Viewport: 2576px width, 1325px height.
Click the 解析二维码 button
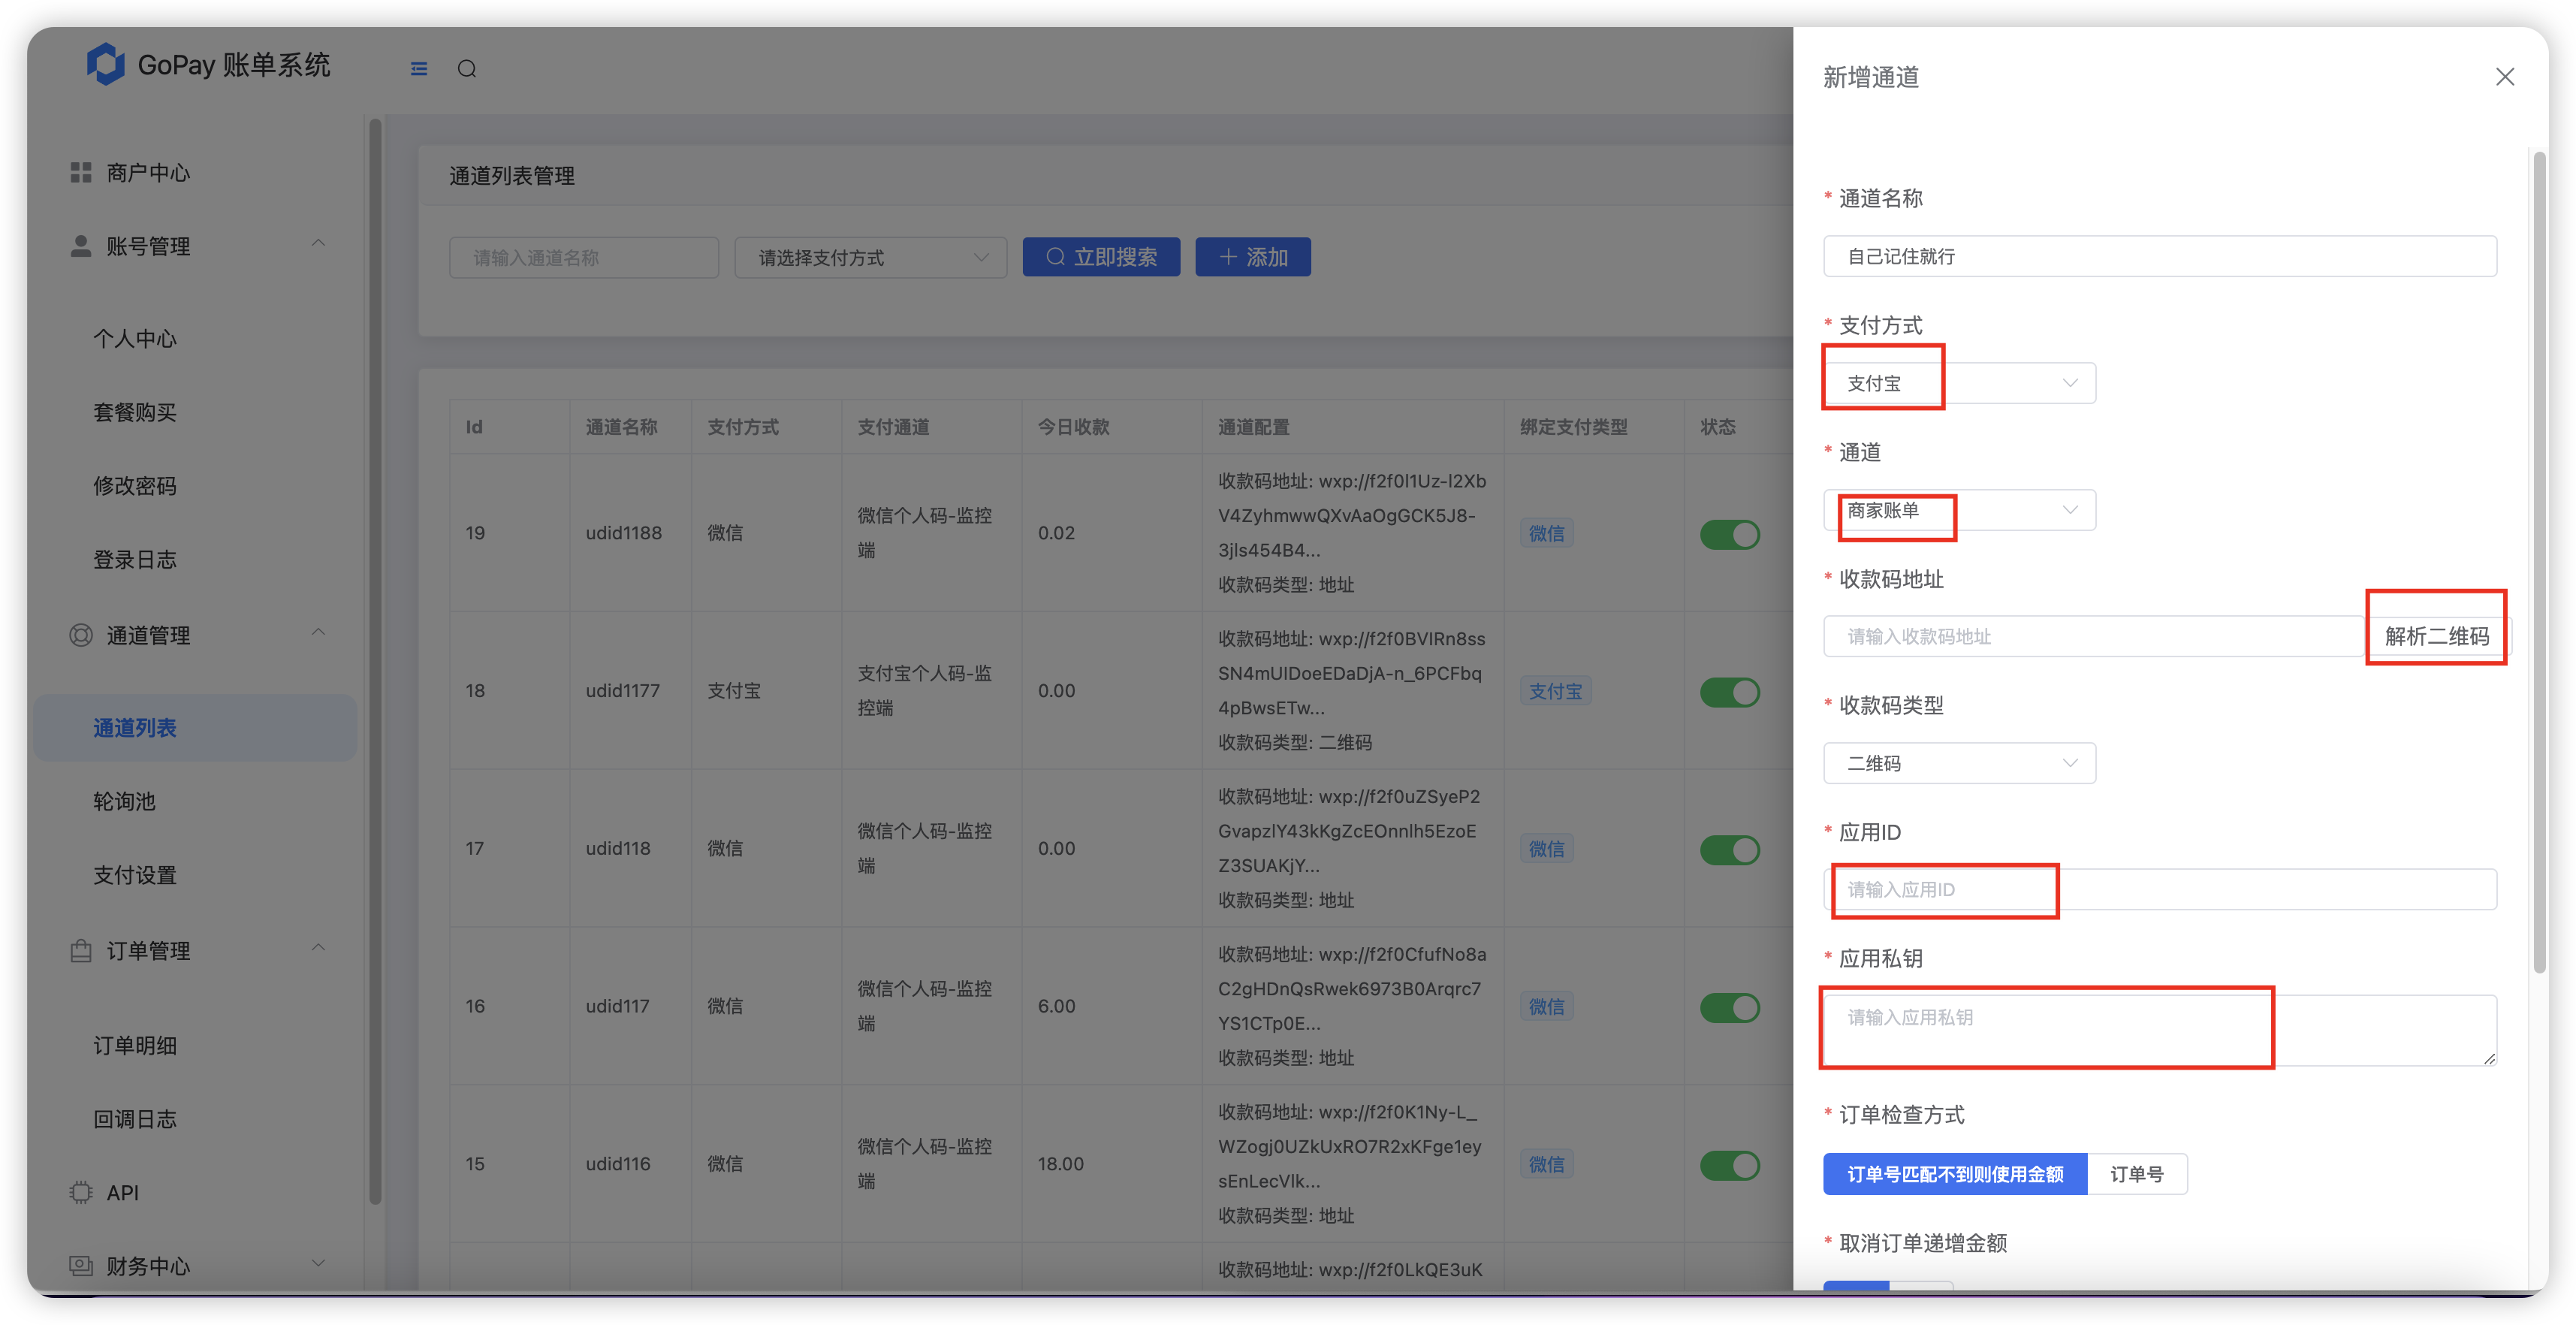pyautogui.click(x=2437, y=636)
